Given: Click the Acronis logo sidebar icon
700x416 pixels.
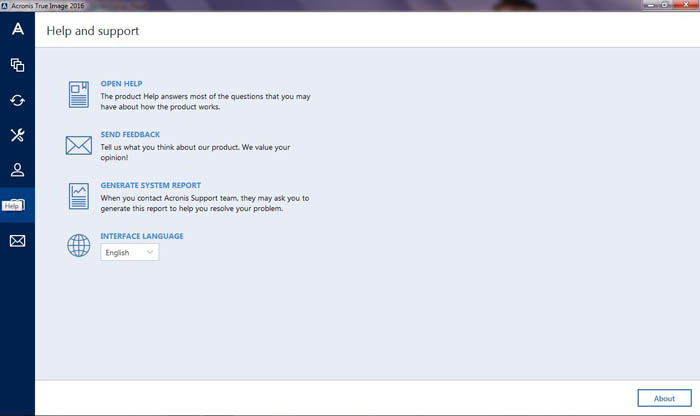Looking at the screenshot, I should [17, 29].
